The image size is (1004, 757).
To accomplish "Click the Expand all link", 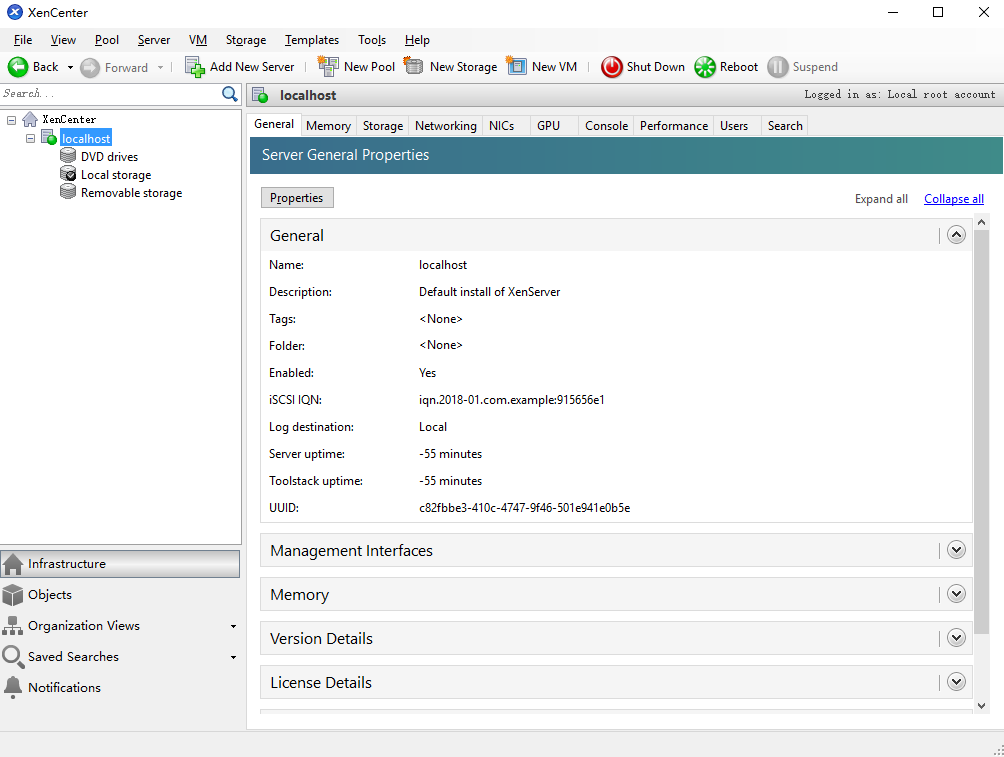I will [x=881, y=199].
